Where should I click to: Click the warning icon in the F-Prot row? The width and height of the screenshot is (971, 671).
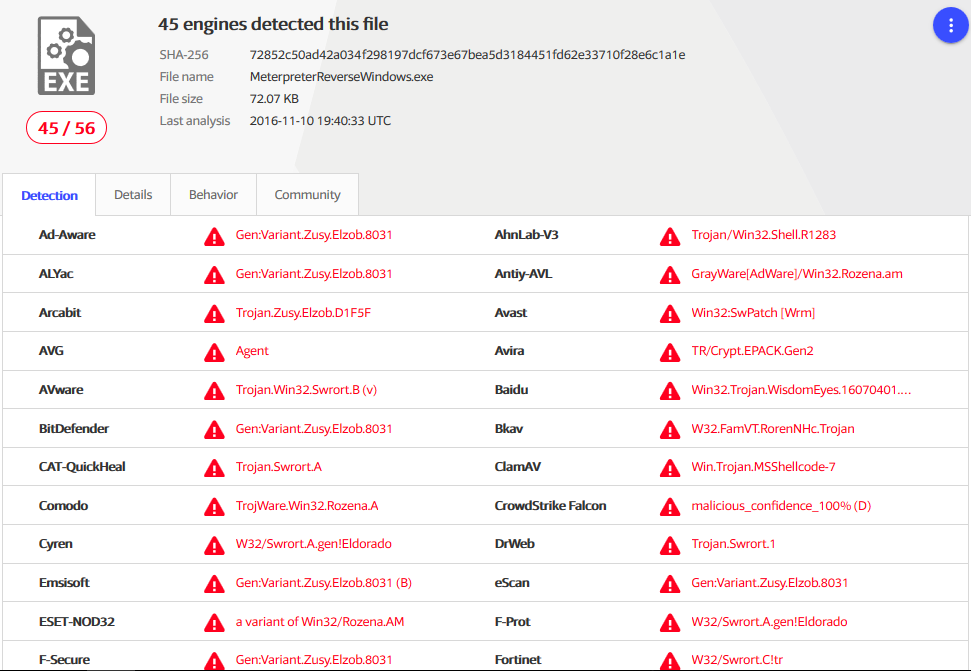coord(670,623)
